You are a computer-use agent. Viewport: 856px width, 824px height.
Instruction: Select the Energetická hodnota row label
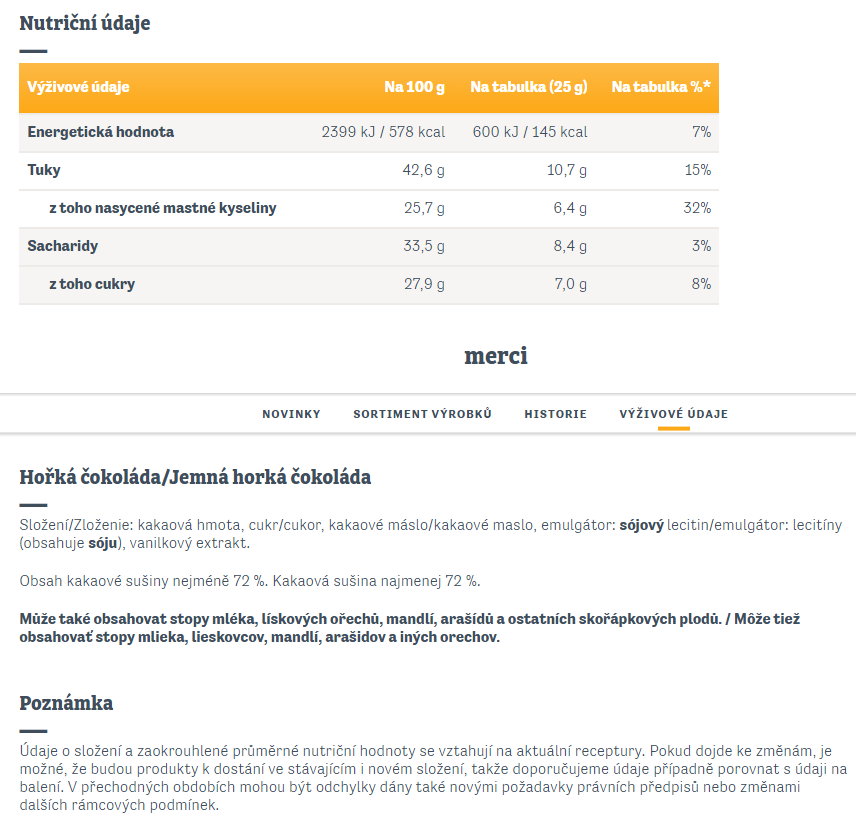(x=100, y=132)
